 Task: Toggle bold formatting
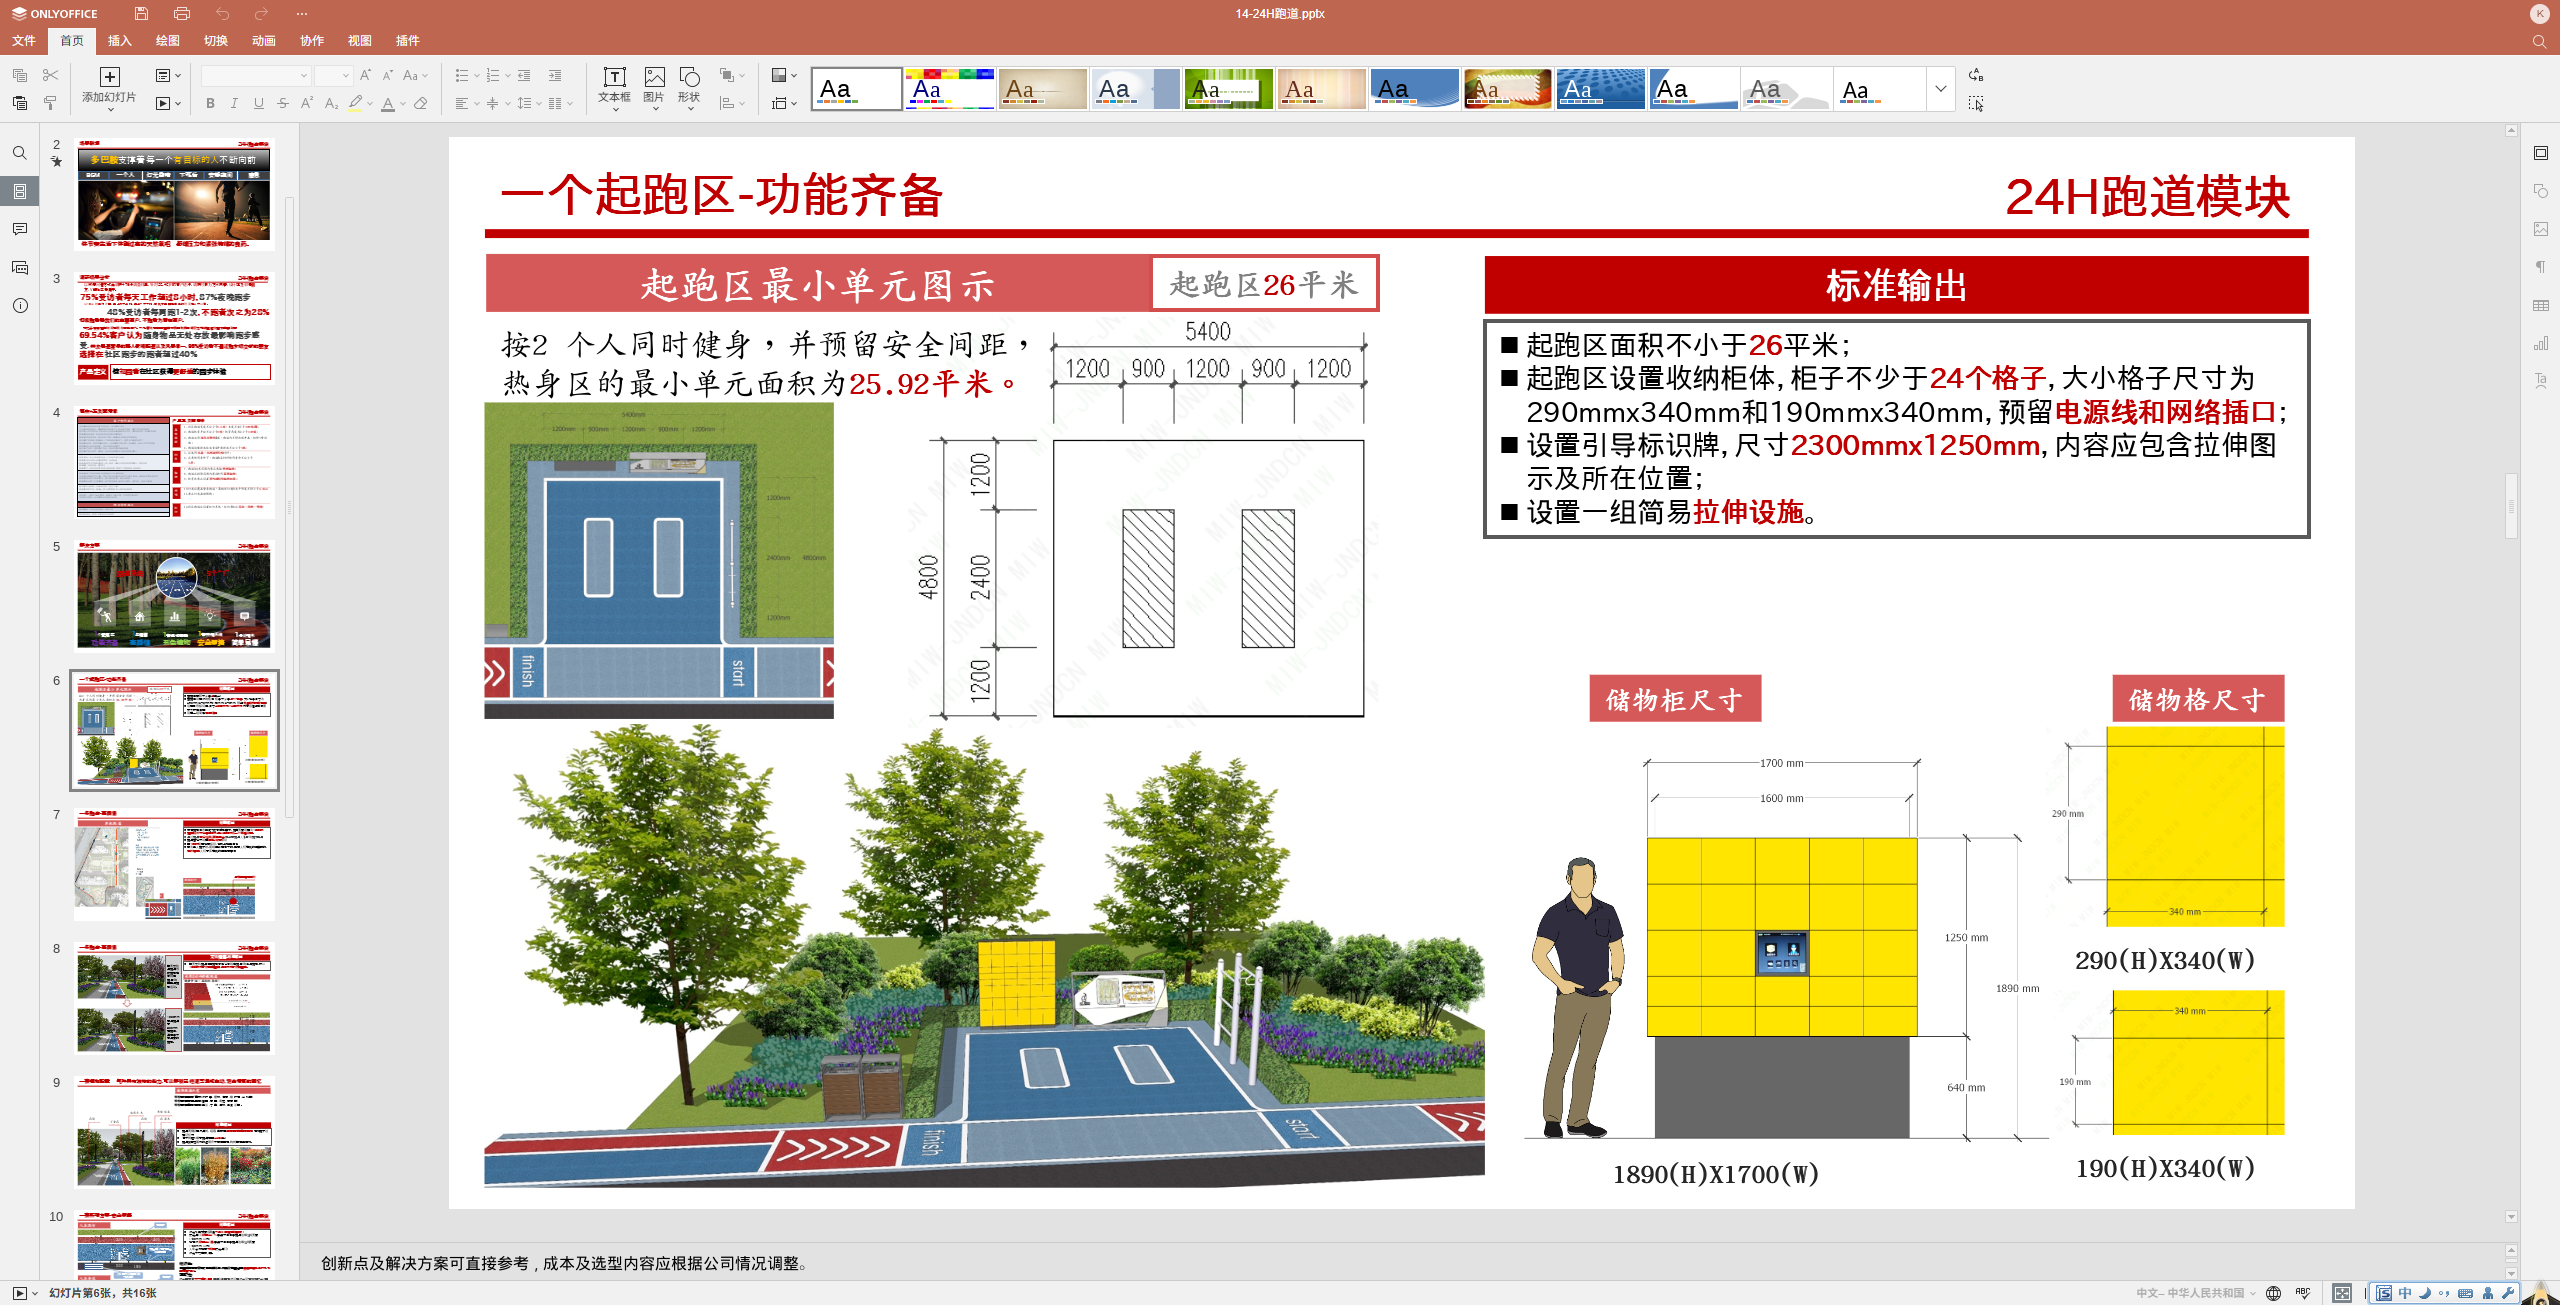pos(210,103)
